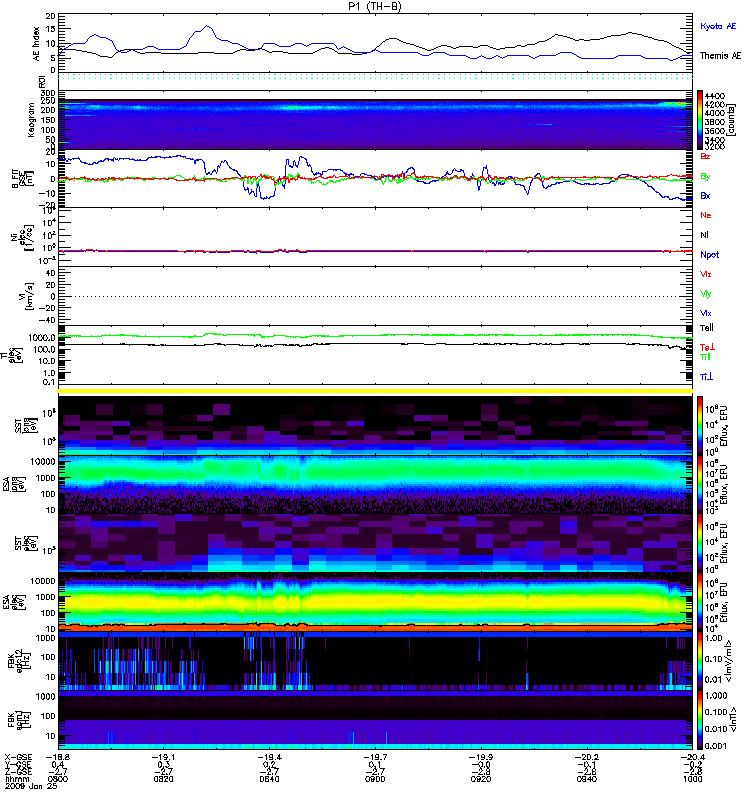Click the '0840' time tick label
This screenshot has height=800, width=750.
[x=269, y=779]
